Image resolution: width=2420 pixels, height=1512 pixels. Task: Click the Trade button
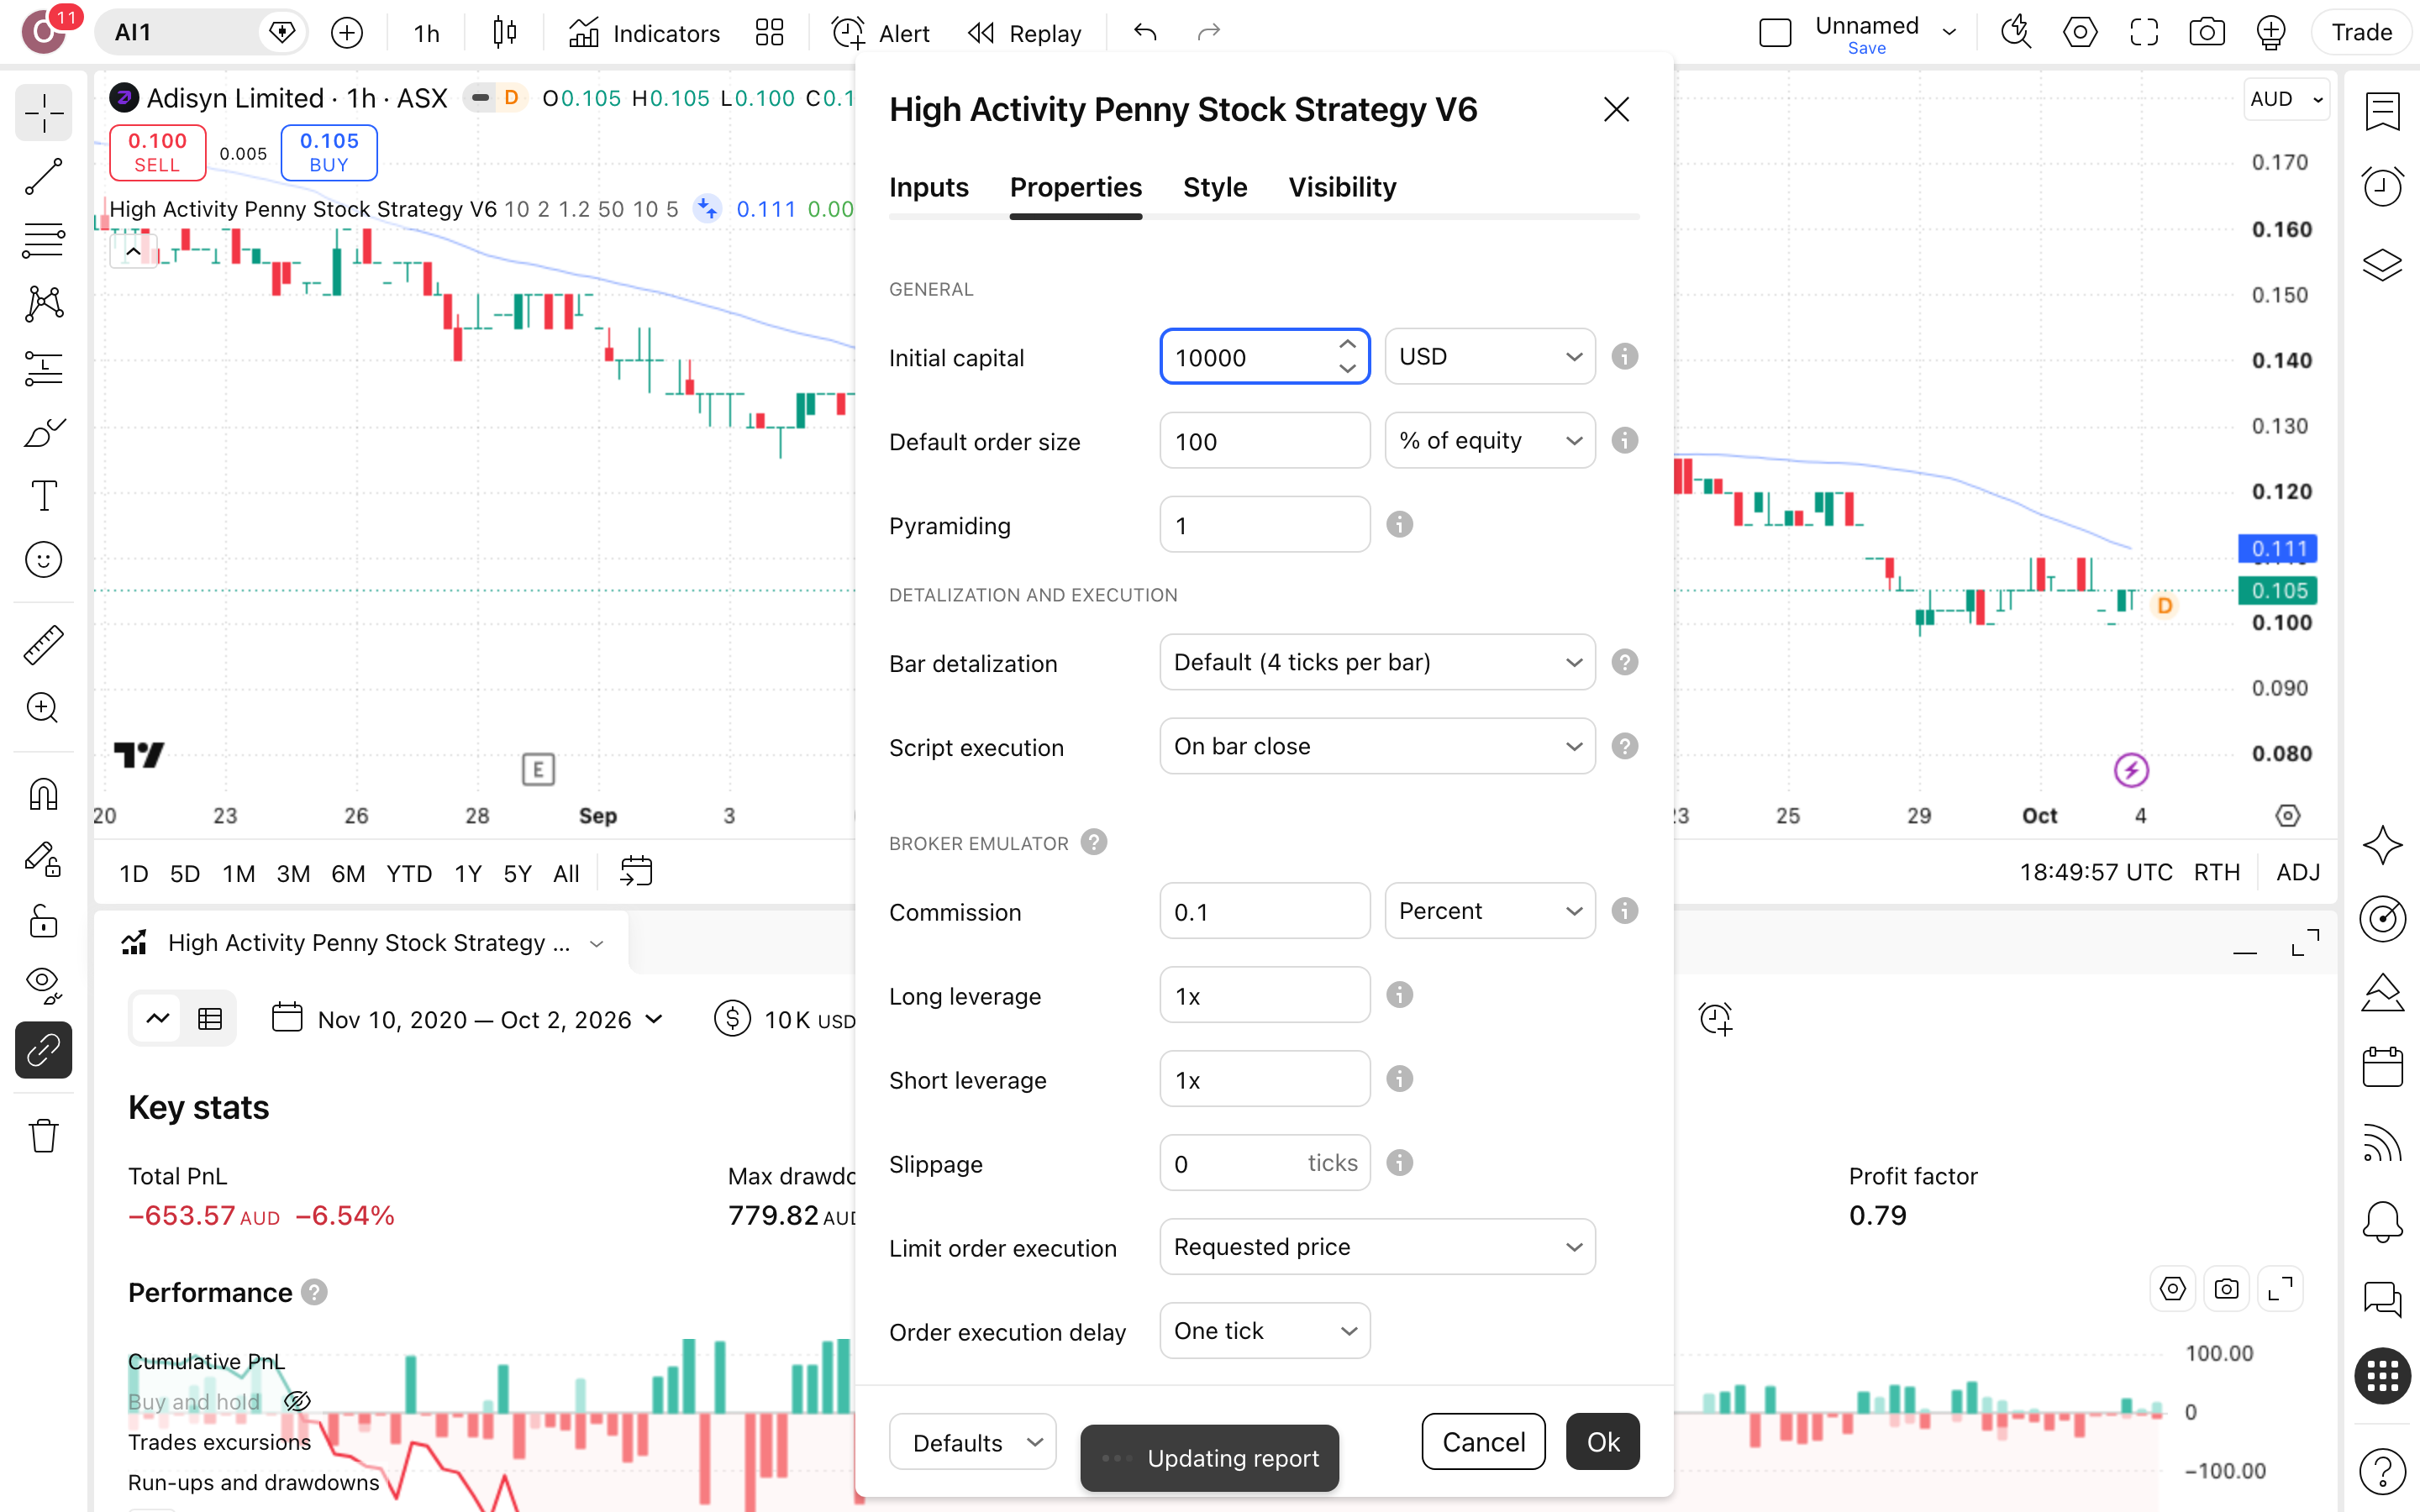[2362, 33]
